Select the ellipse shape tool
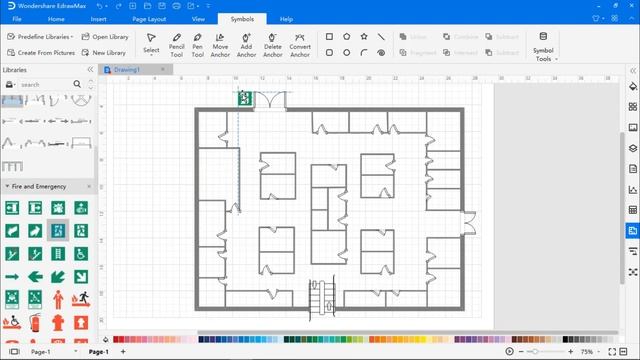Screen dimensions: 640x360 tap(347, 53)
